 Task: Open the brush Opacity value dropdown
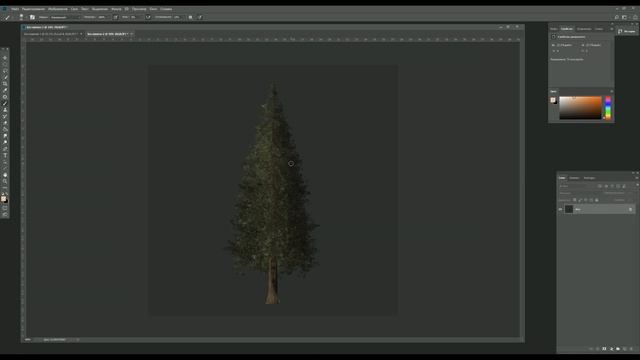tap(103, 17)
